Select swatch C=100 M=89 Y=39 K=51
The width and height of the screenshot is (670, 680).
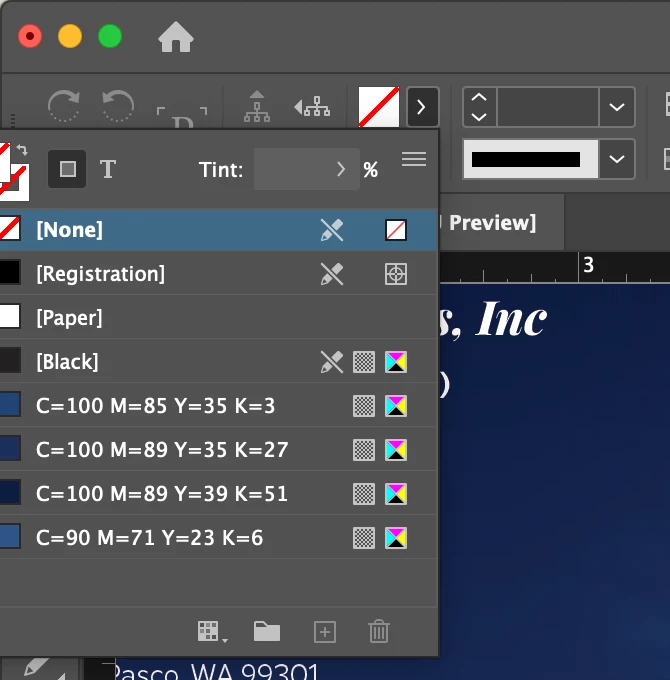[217, 494]
